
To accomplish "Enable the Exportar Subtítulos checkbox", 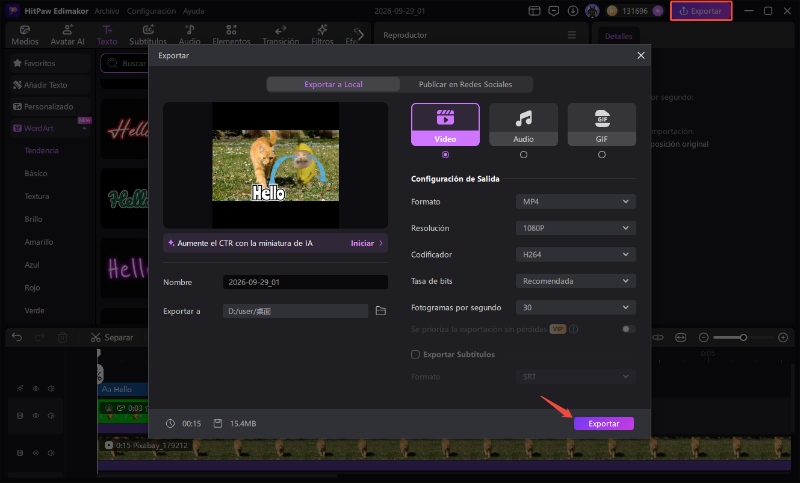I will click(415, 354).
